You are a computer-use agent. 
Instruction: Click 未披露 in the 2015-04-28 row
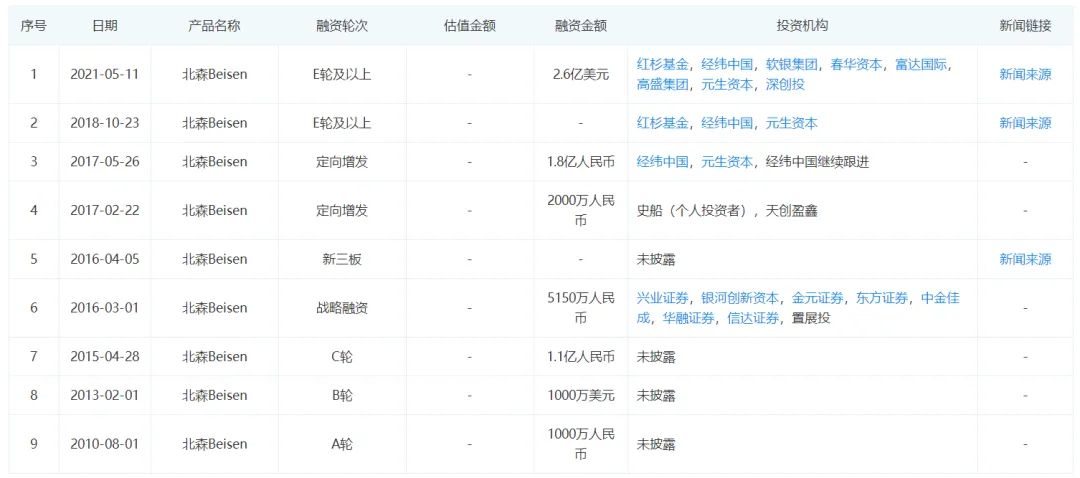656,357
